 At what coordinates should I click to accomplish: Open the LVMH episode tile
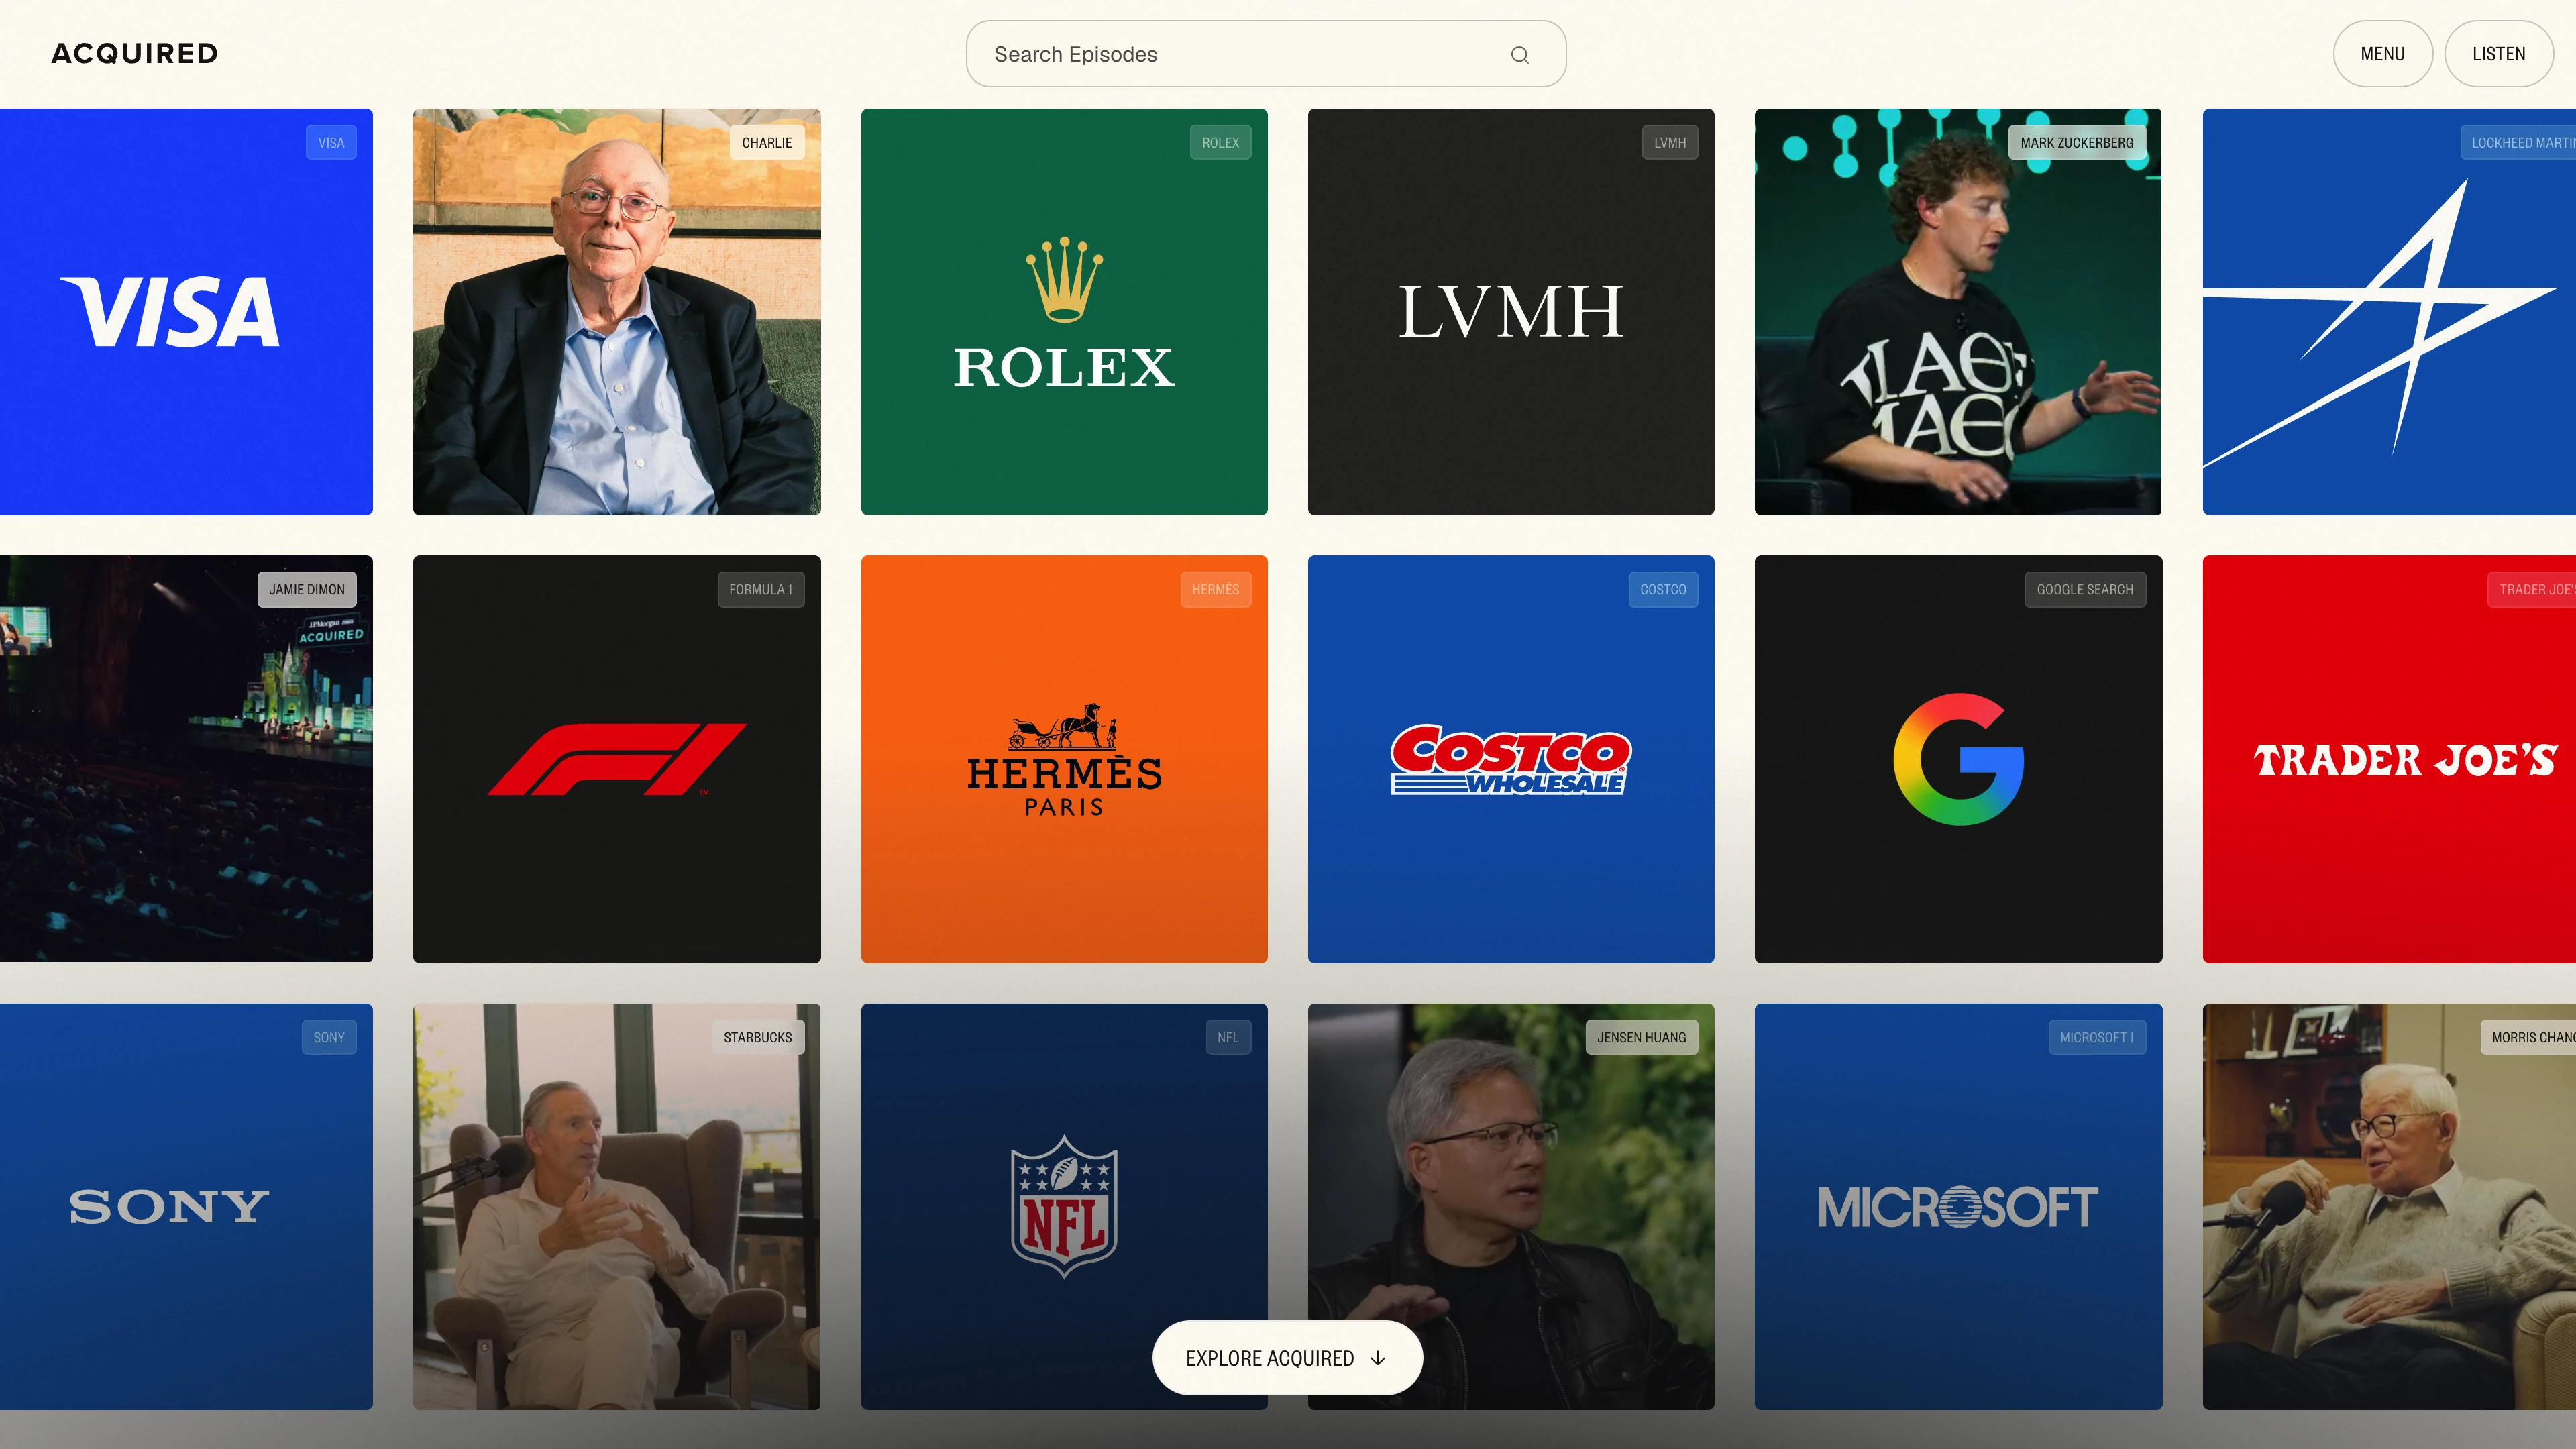point(1510,312)
